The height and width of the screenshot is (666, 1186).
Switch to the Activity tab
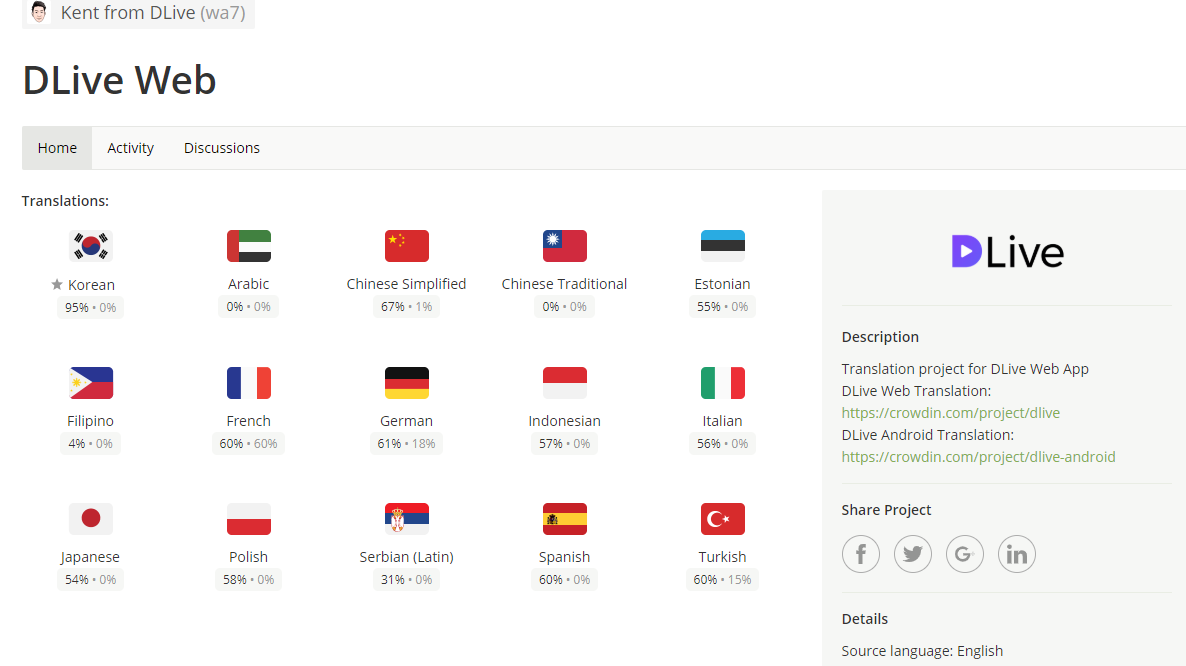130,148
